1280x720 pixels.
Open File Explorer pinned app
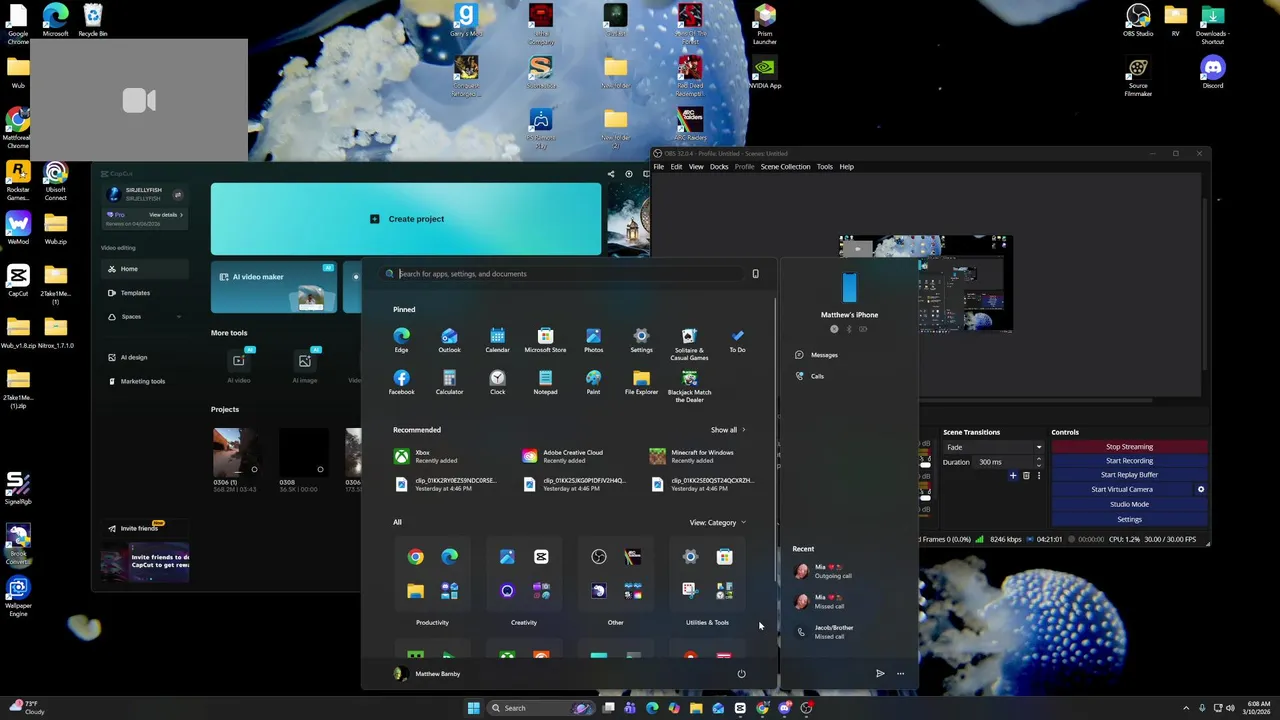pyautogui.click(x=641, y=382)
